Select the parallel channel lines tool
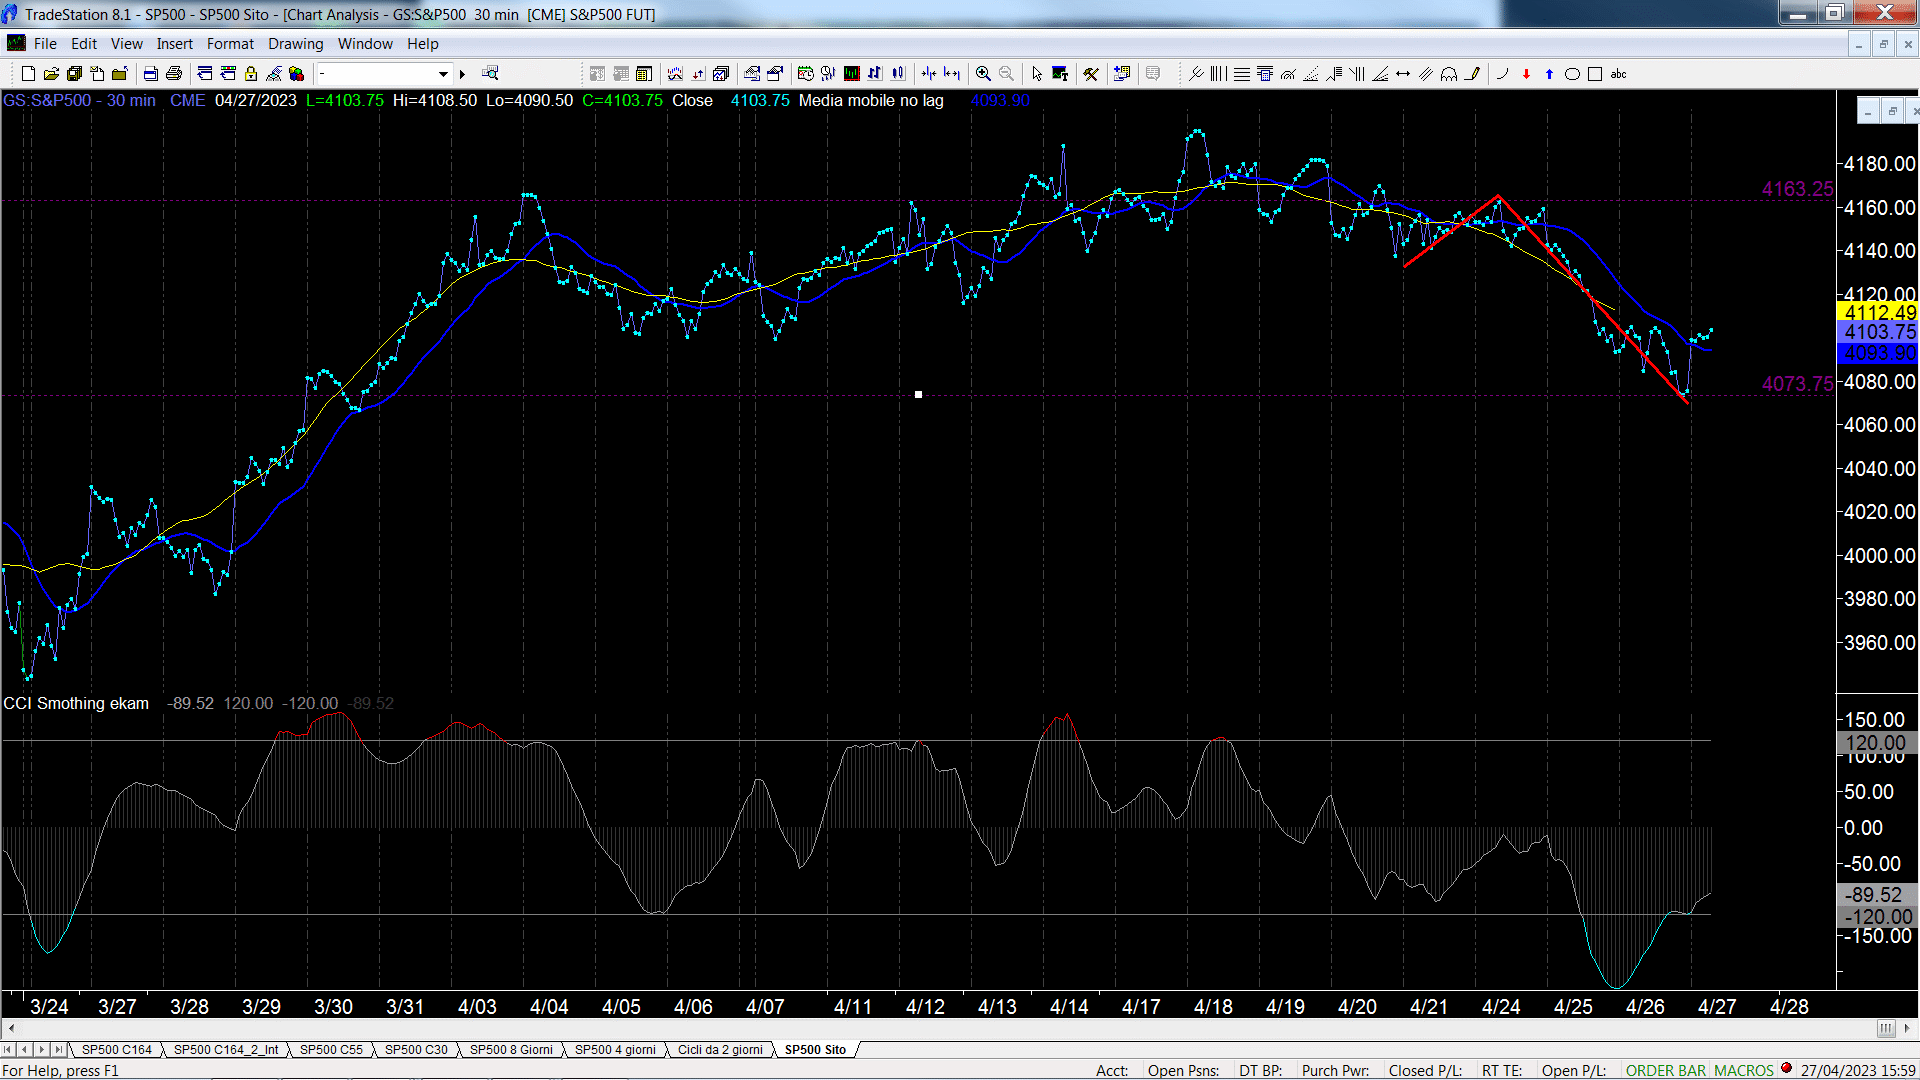The height and width of the screenshot is (1080, 1920). coord(1426,74)
